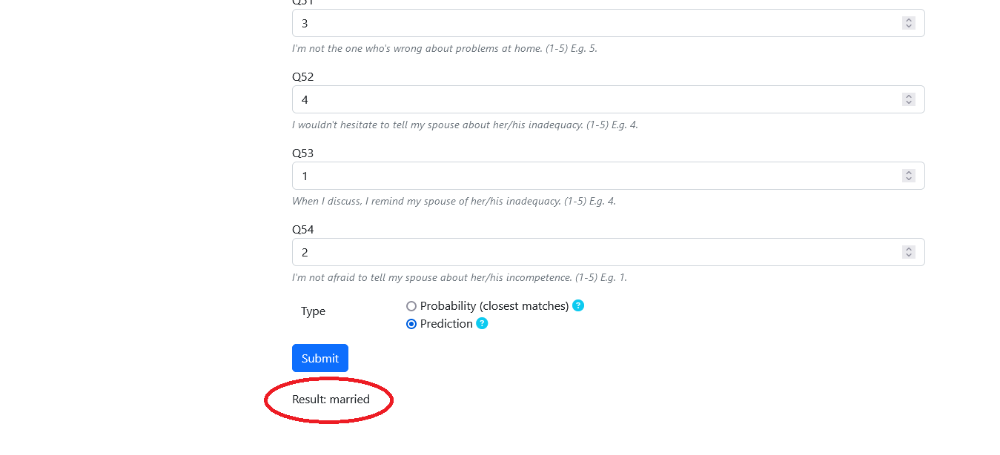Click the Q52 input field containing 4
This screenshot has width=1000, height=455.
pyautogui.click(x=608, y=100)
